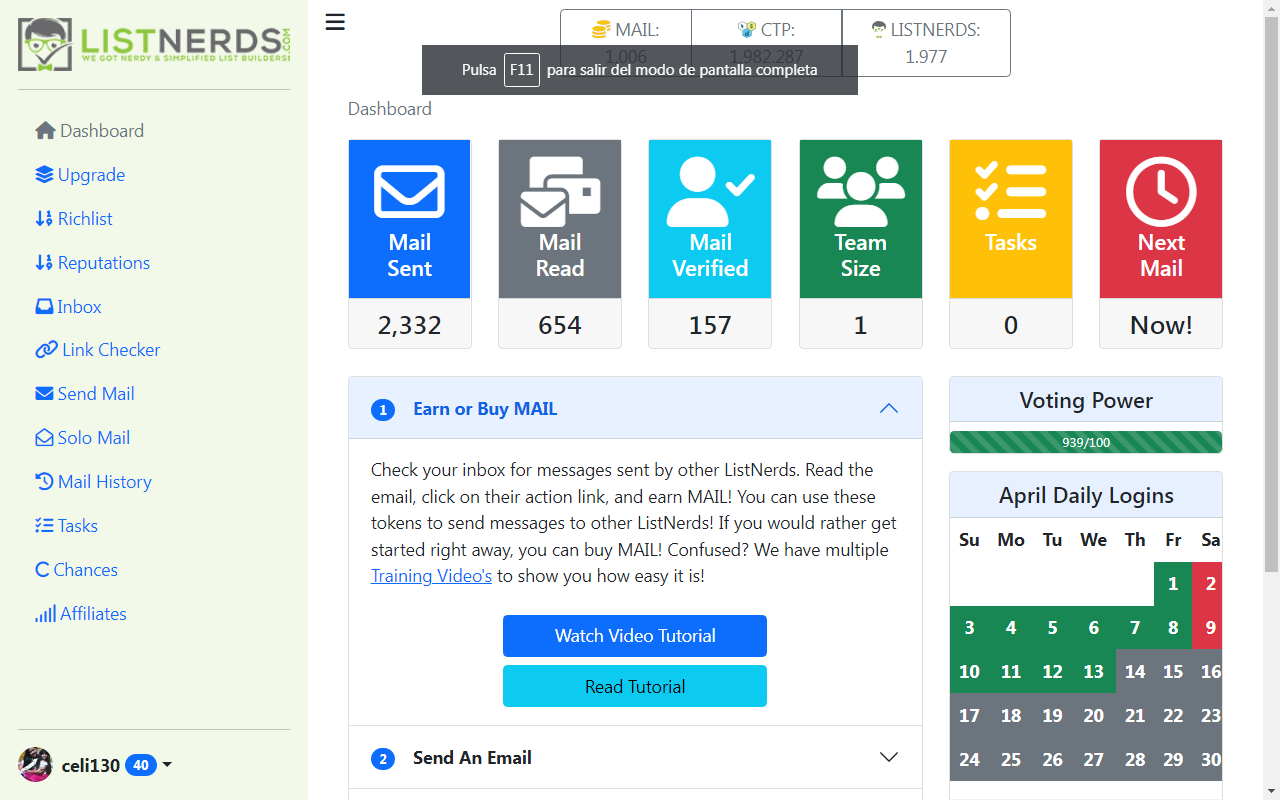Select April 9 in daily logins calendar
1280x800 pixels.
pos(1208,628)
